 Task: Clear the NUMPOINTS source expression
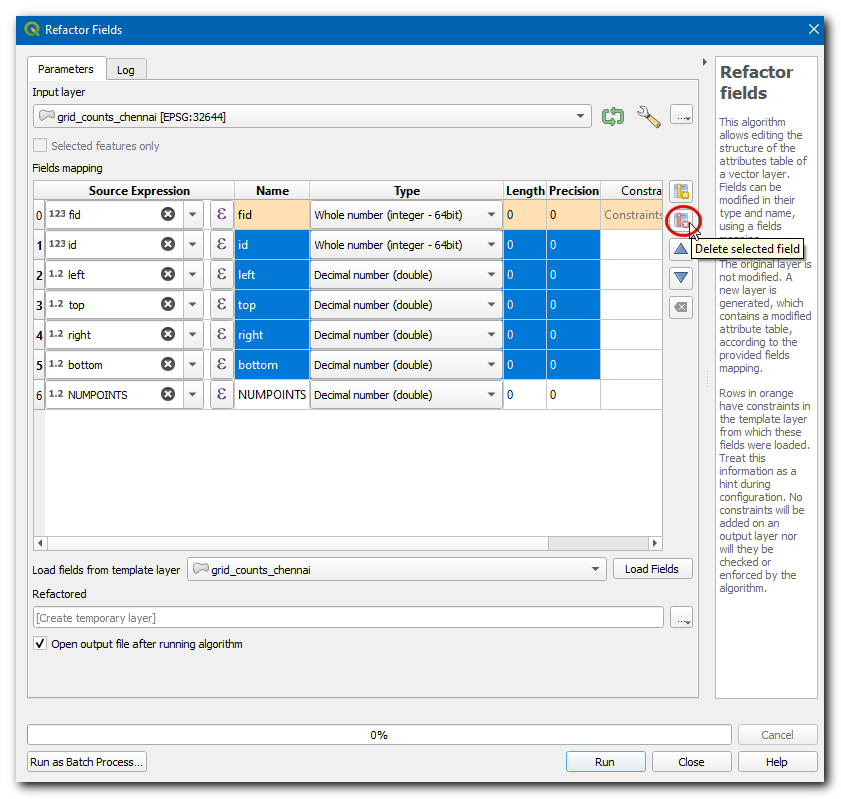(x=168, y=395)
